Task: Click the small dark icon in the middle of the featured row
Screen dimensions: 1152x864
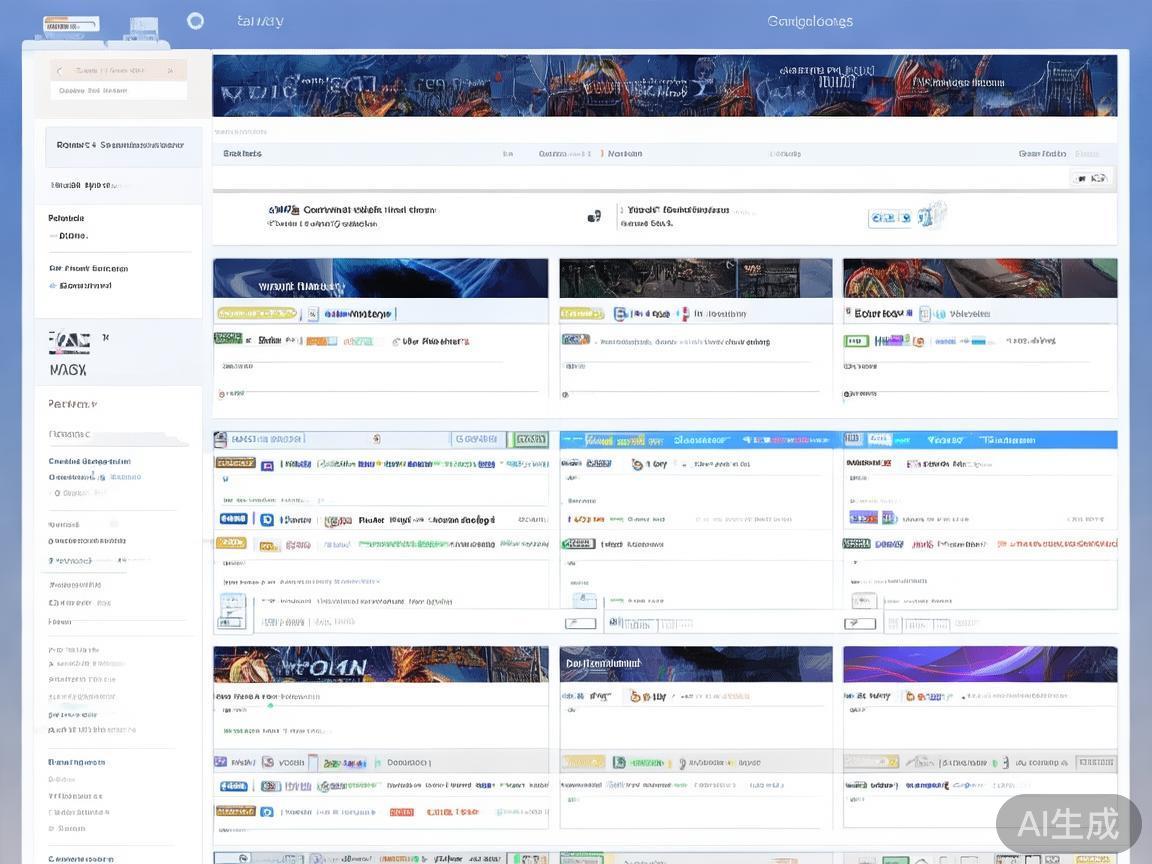Action: tap(594, 216)
